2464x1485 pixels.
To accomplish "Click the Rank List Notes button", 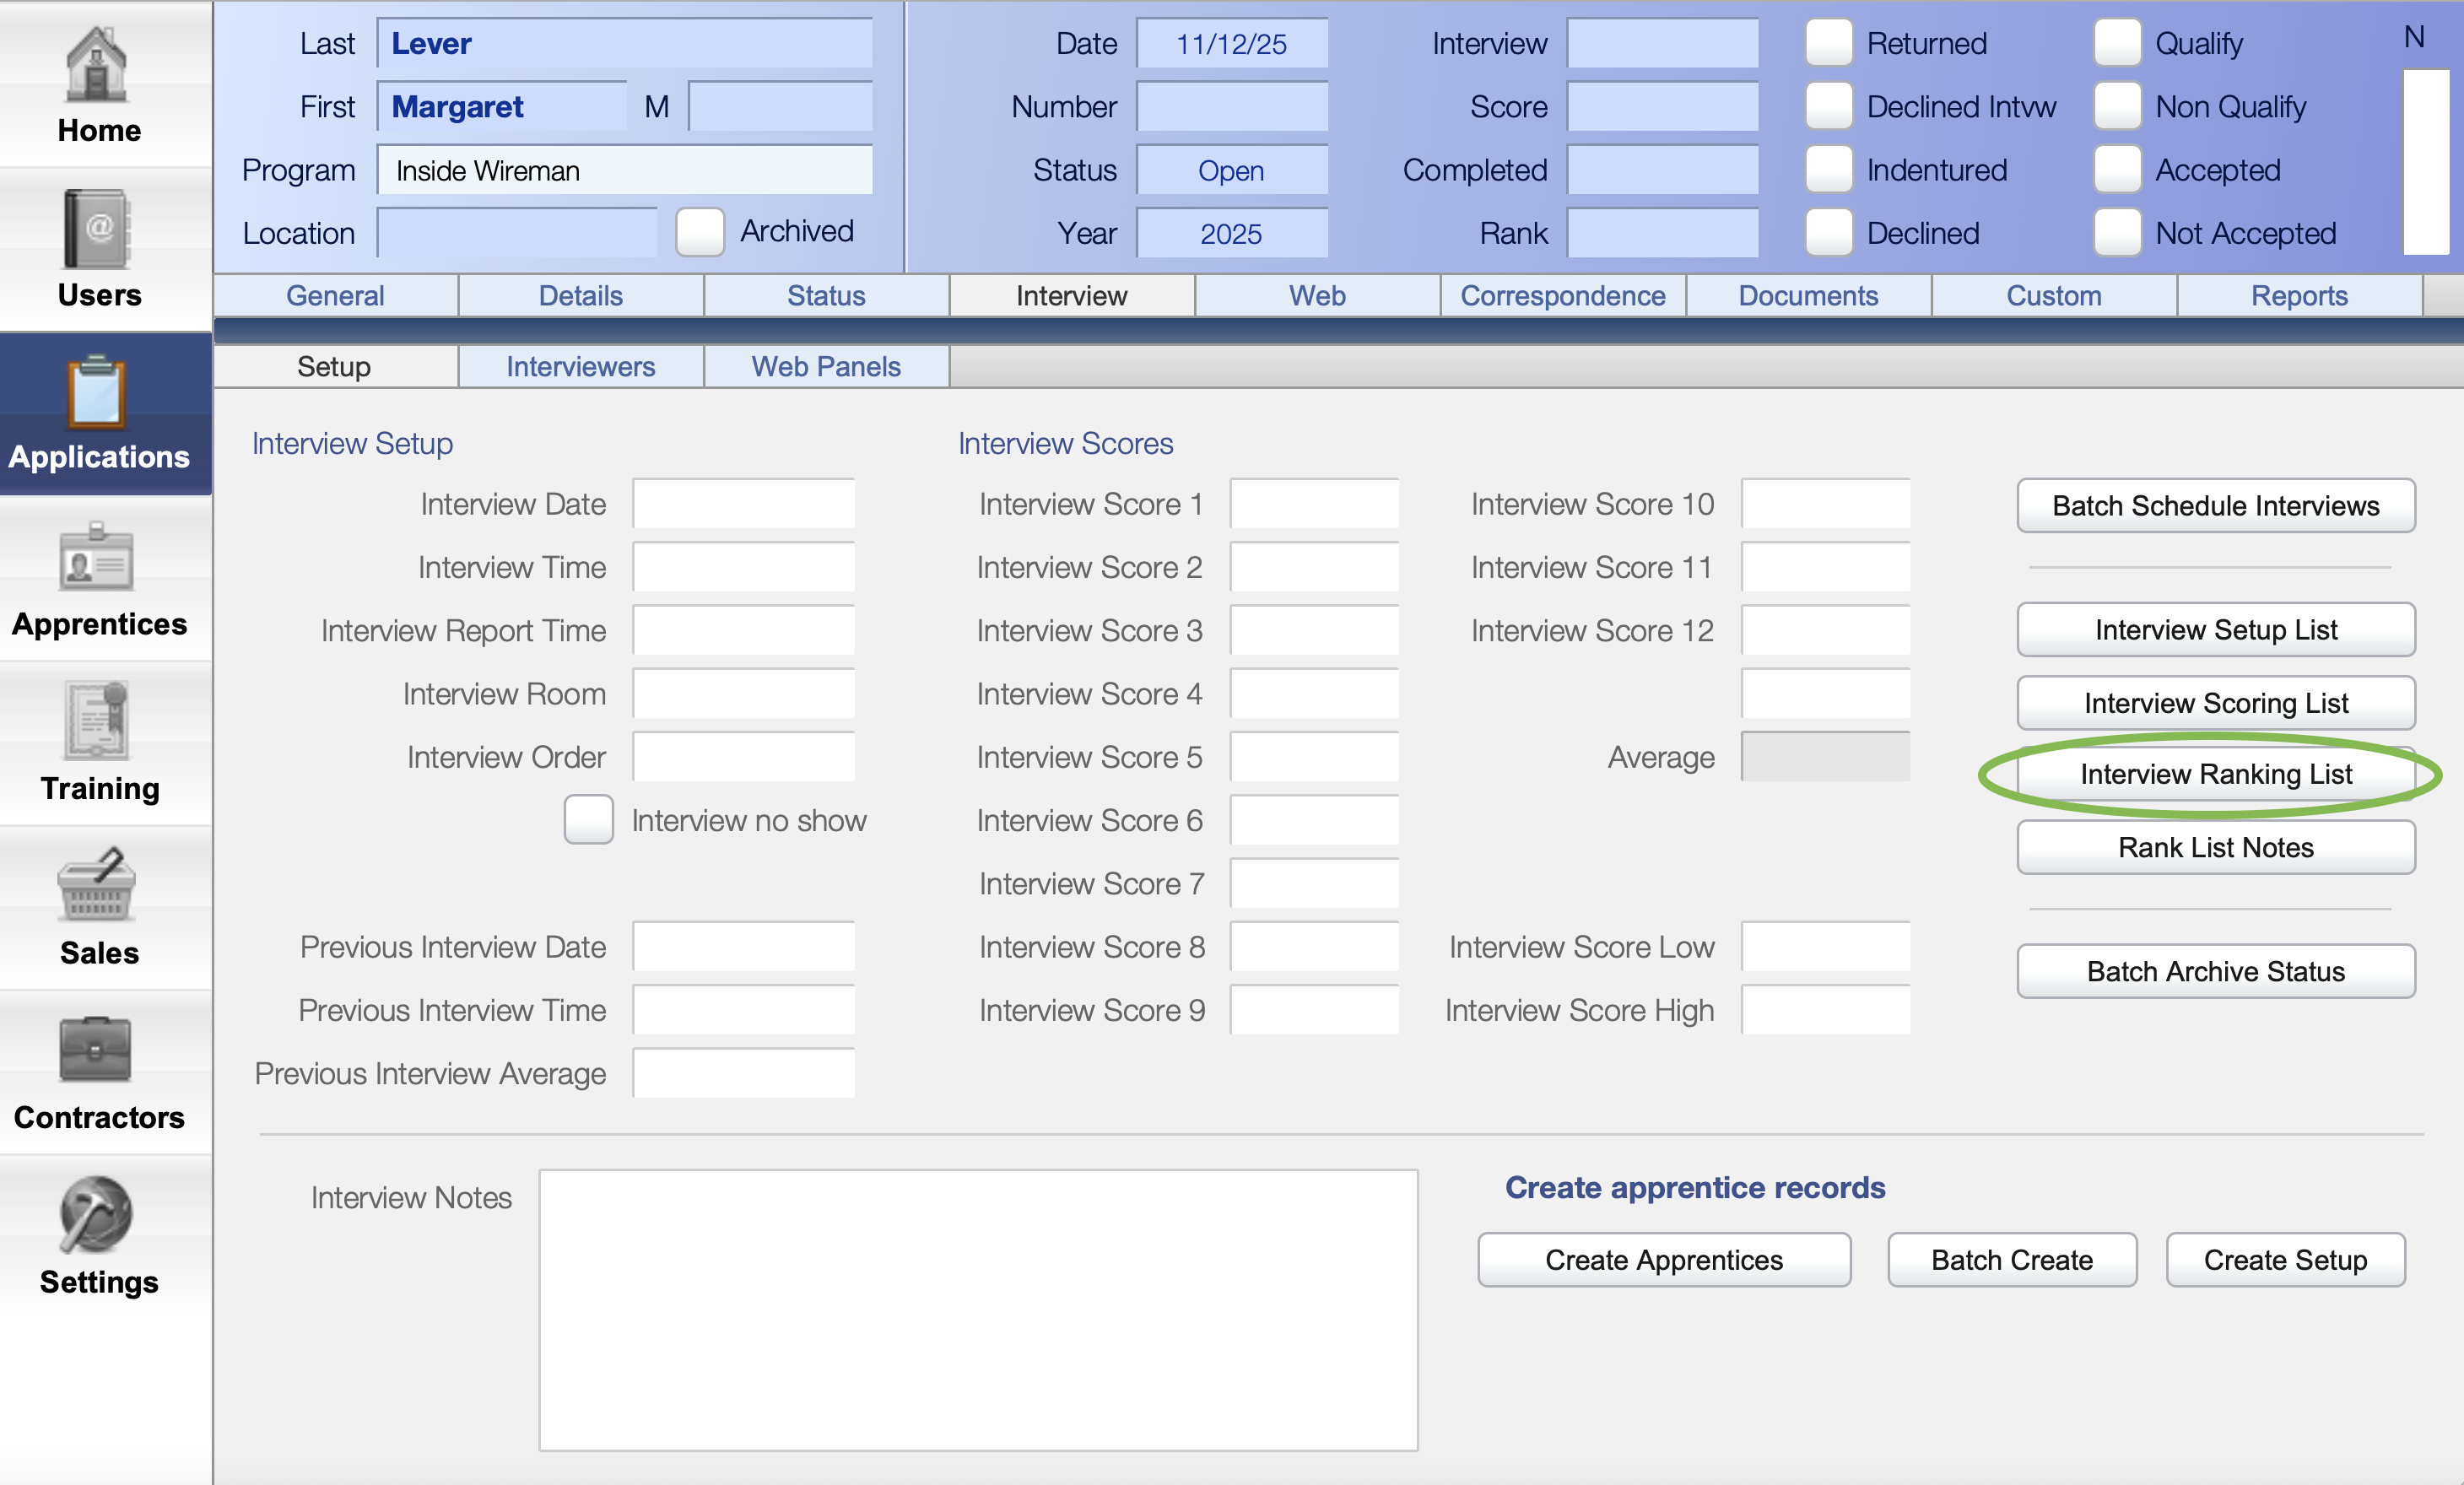I will pos(2215,847).
